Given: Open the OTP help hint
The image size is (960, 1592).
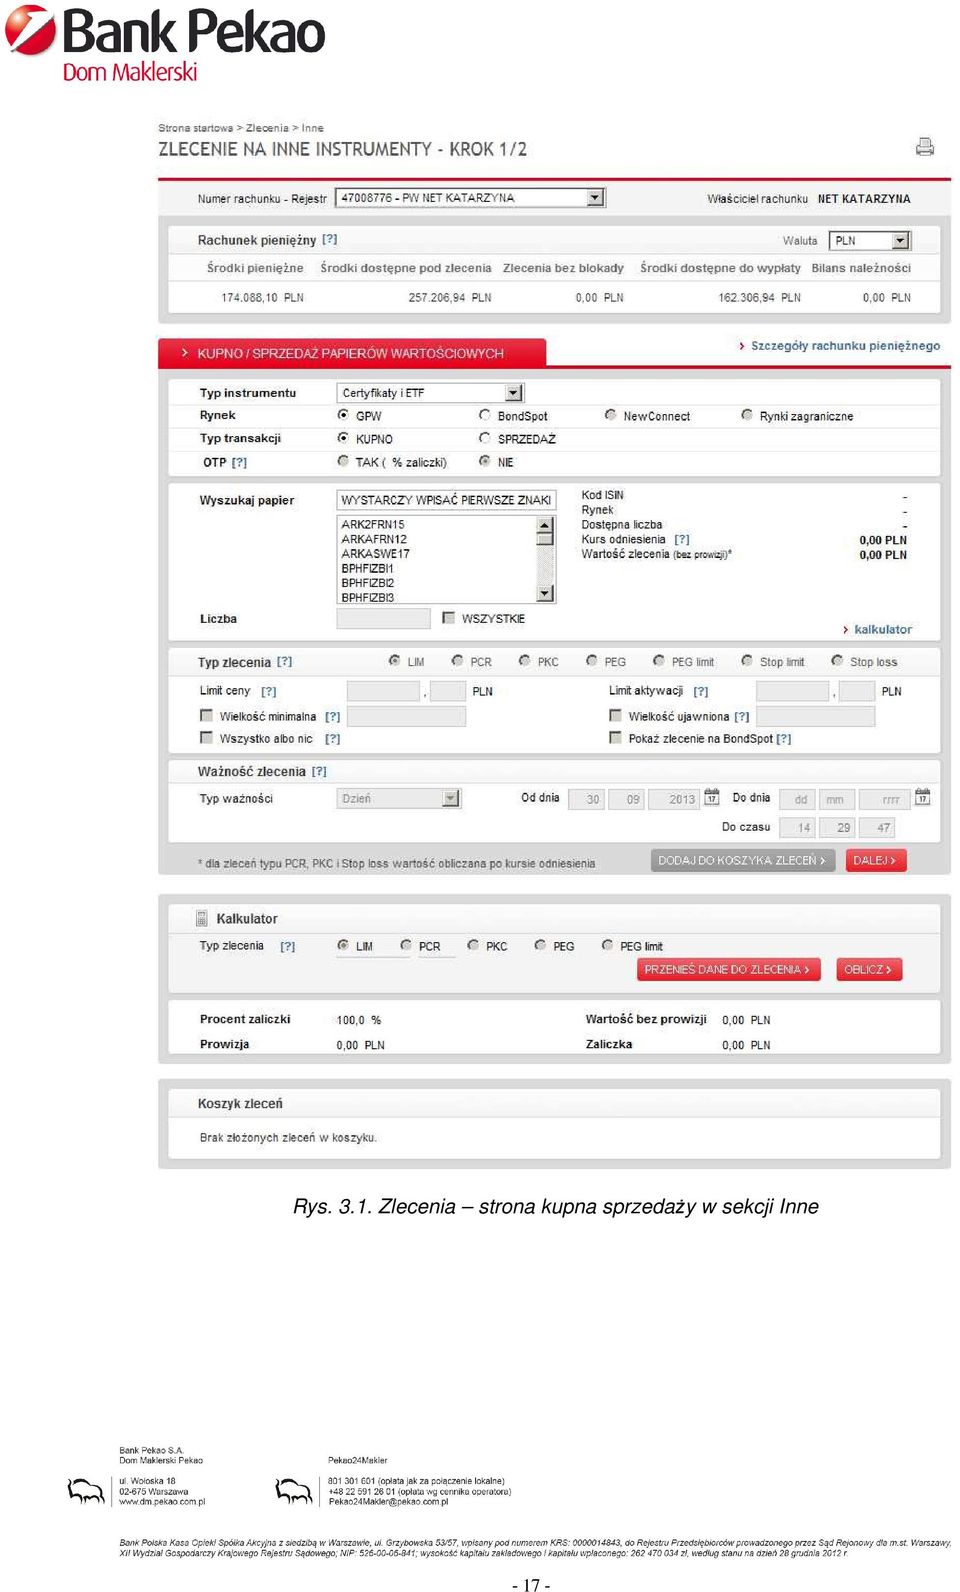Looking at the screenshot, I should (x=239, y=462).
